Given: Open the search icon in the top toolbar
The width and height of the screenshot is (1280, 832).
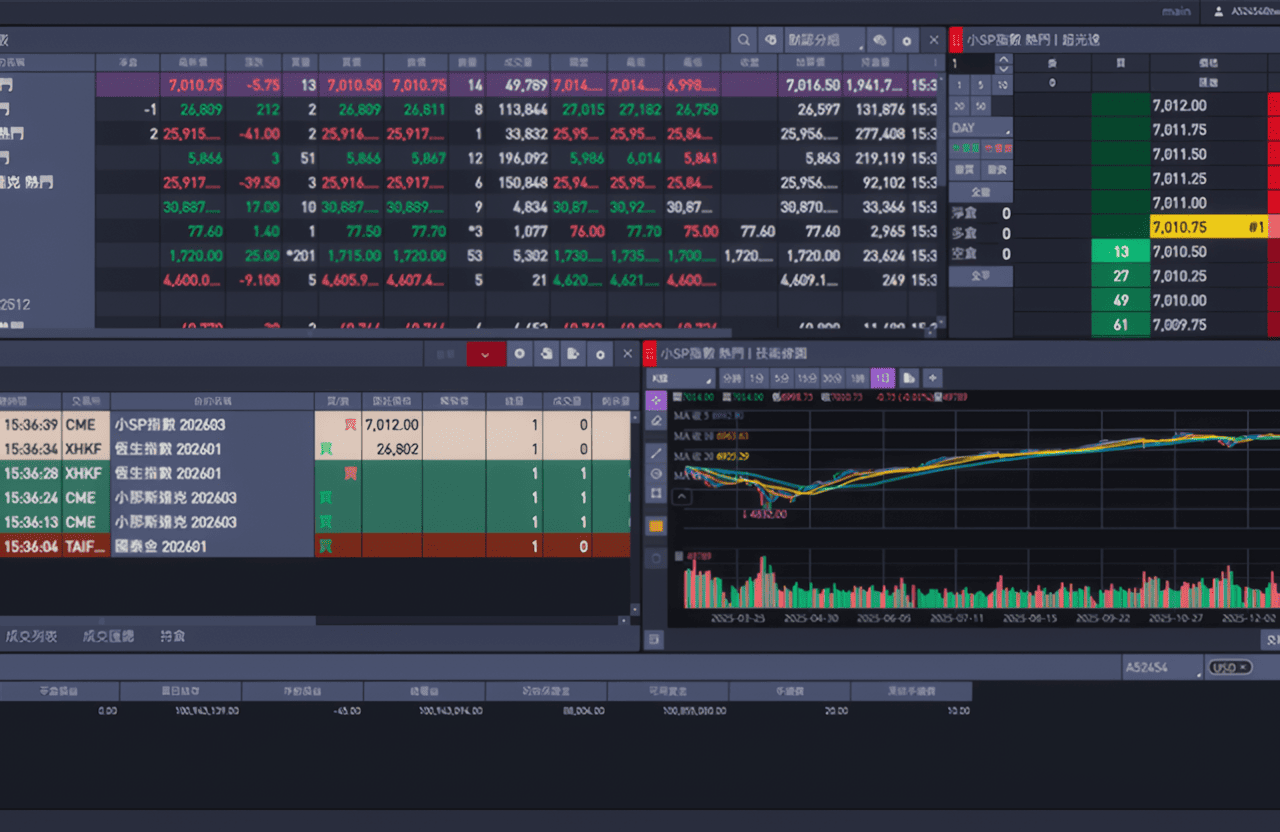Looking at the screenshot, I should tap(744, 39).
